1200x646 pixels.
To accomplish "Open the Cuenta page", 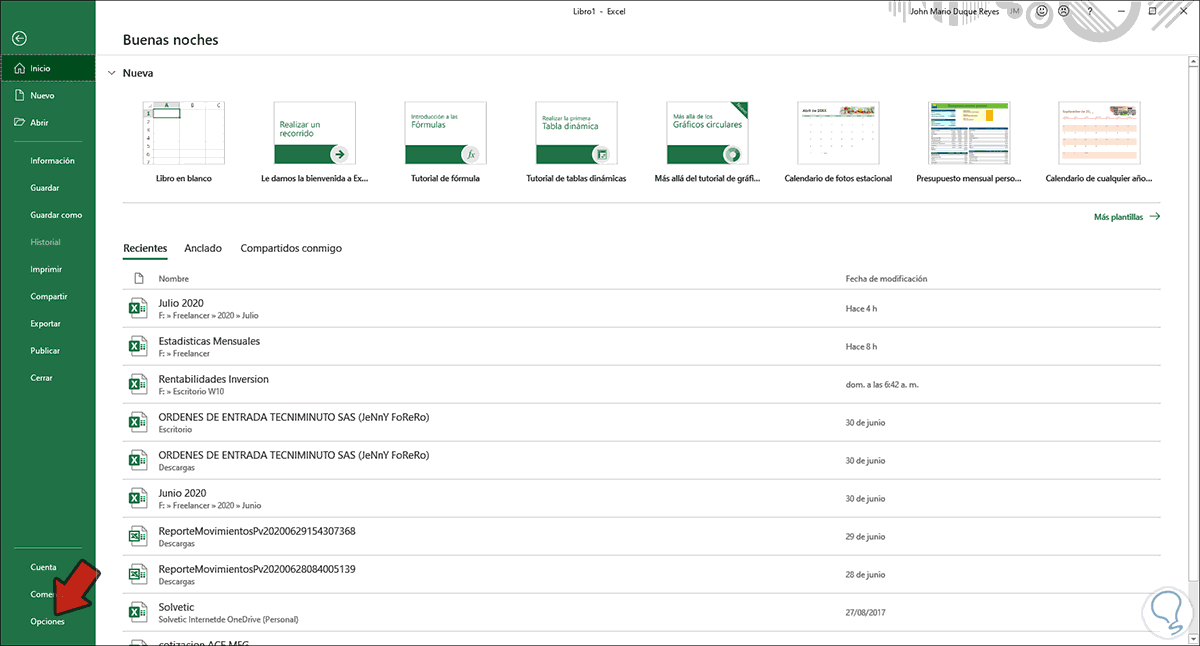I will (43, 567).
